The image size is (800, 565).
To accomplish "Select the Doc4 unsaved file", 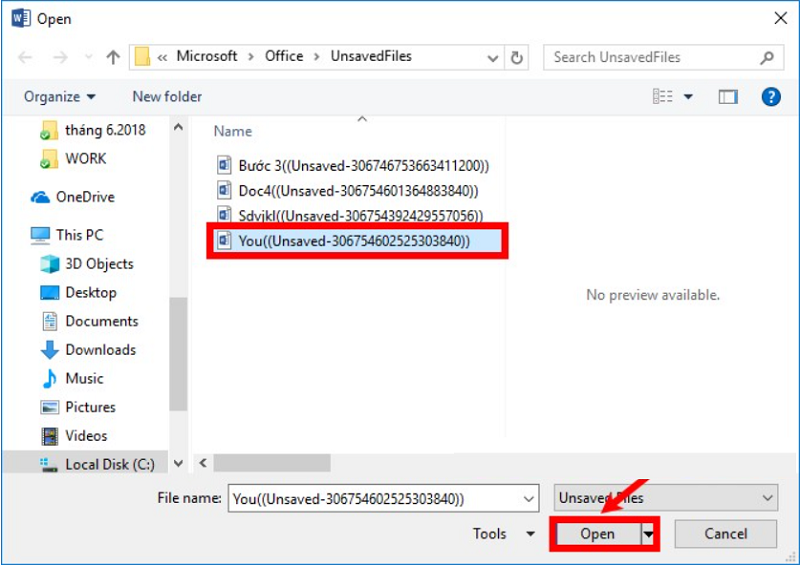I will 358,190.
